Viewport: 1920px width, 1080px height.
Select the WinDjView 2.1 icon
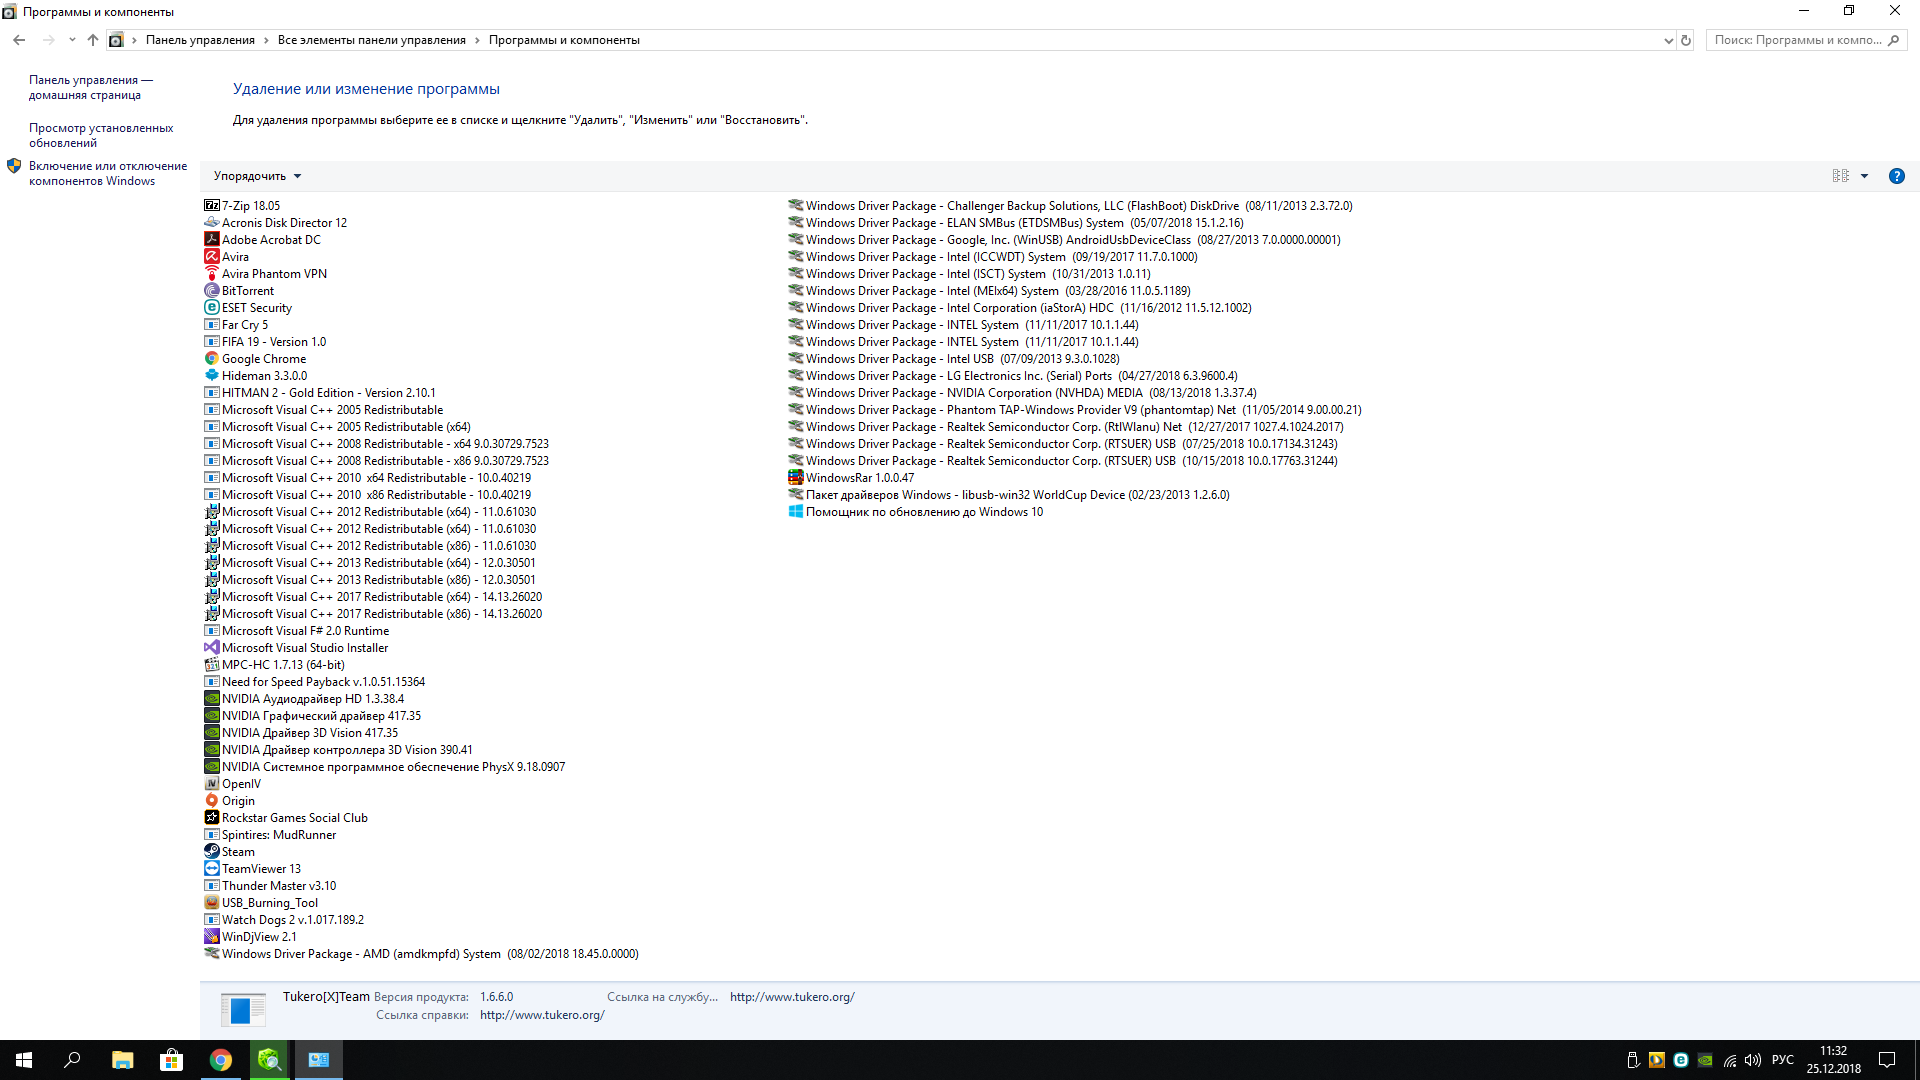211,937
